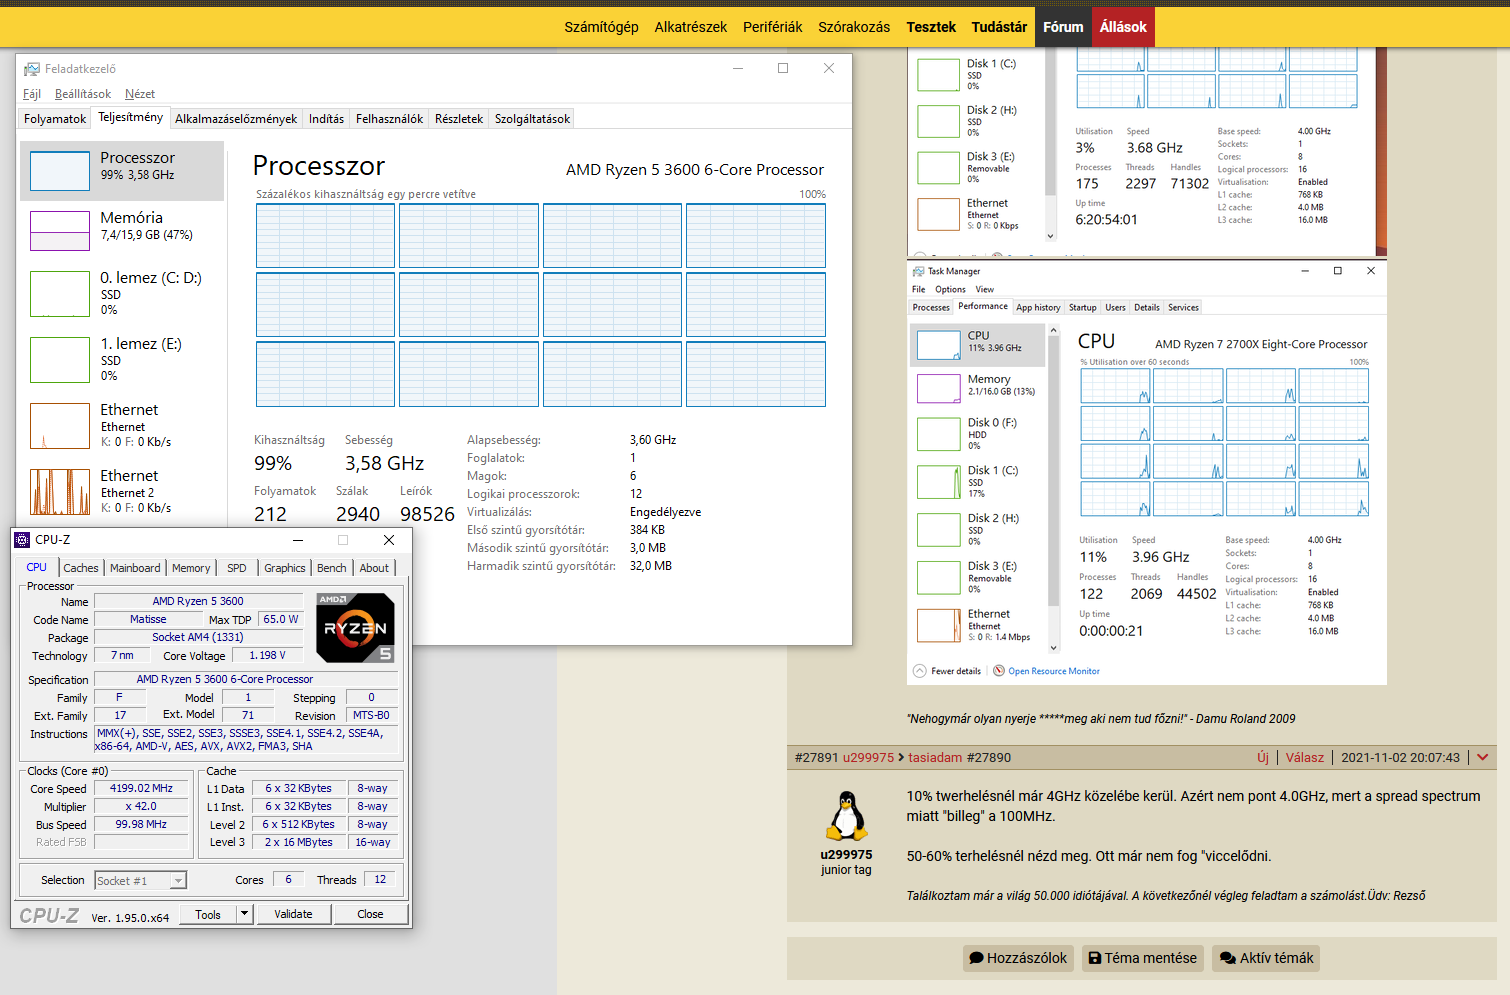The width and height of the screenshot is (1510, 995).
Task: Go to the Tudástár section
Action: pos(999,27)
